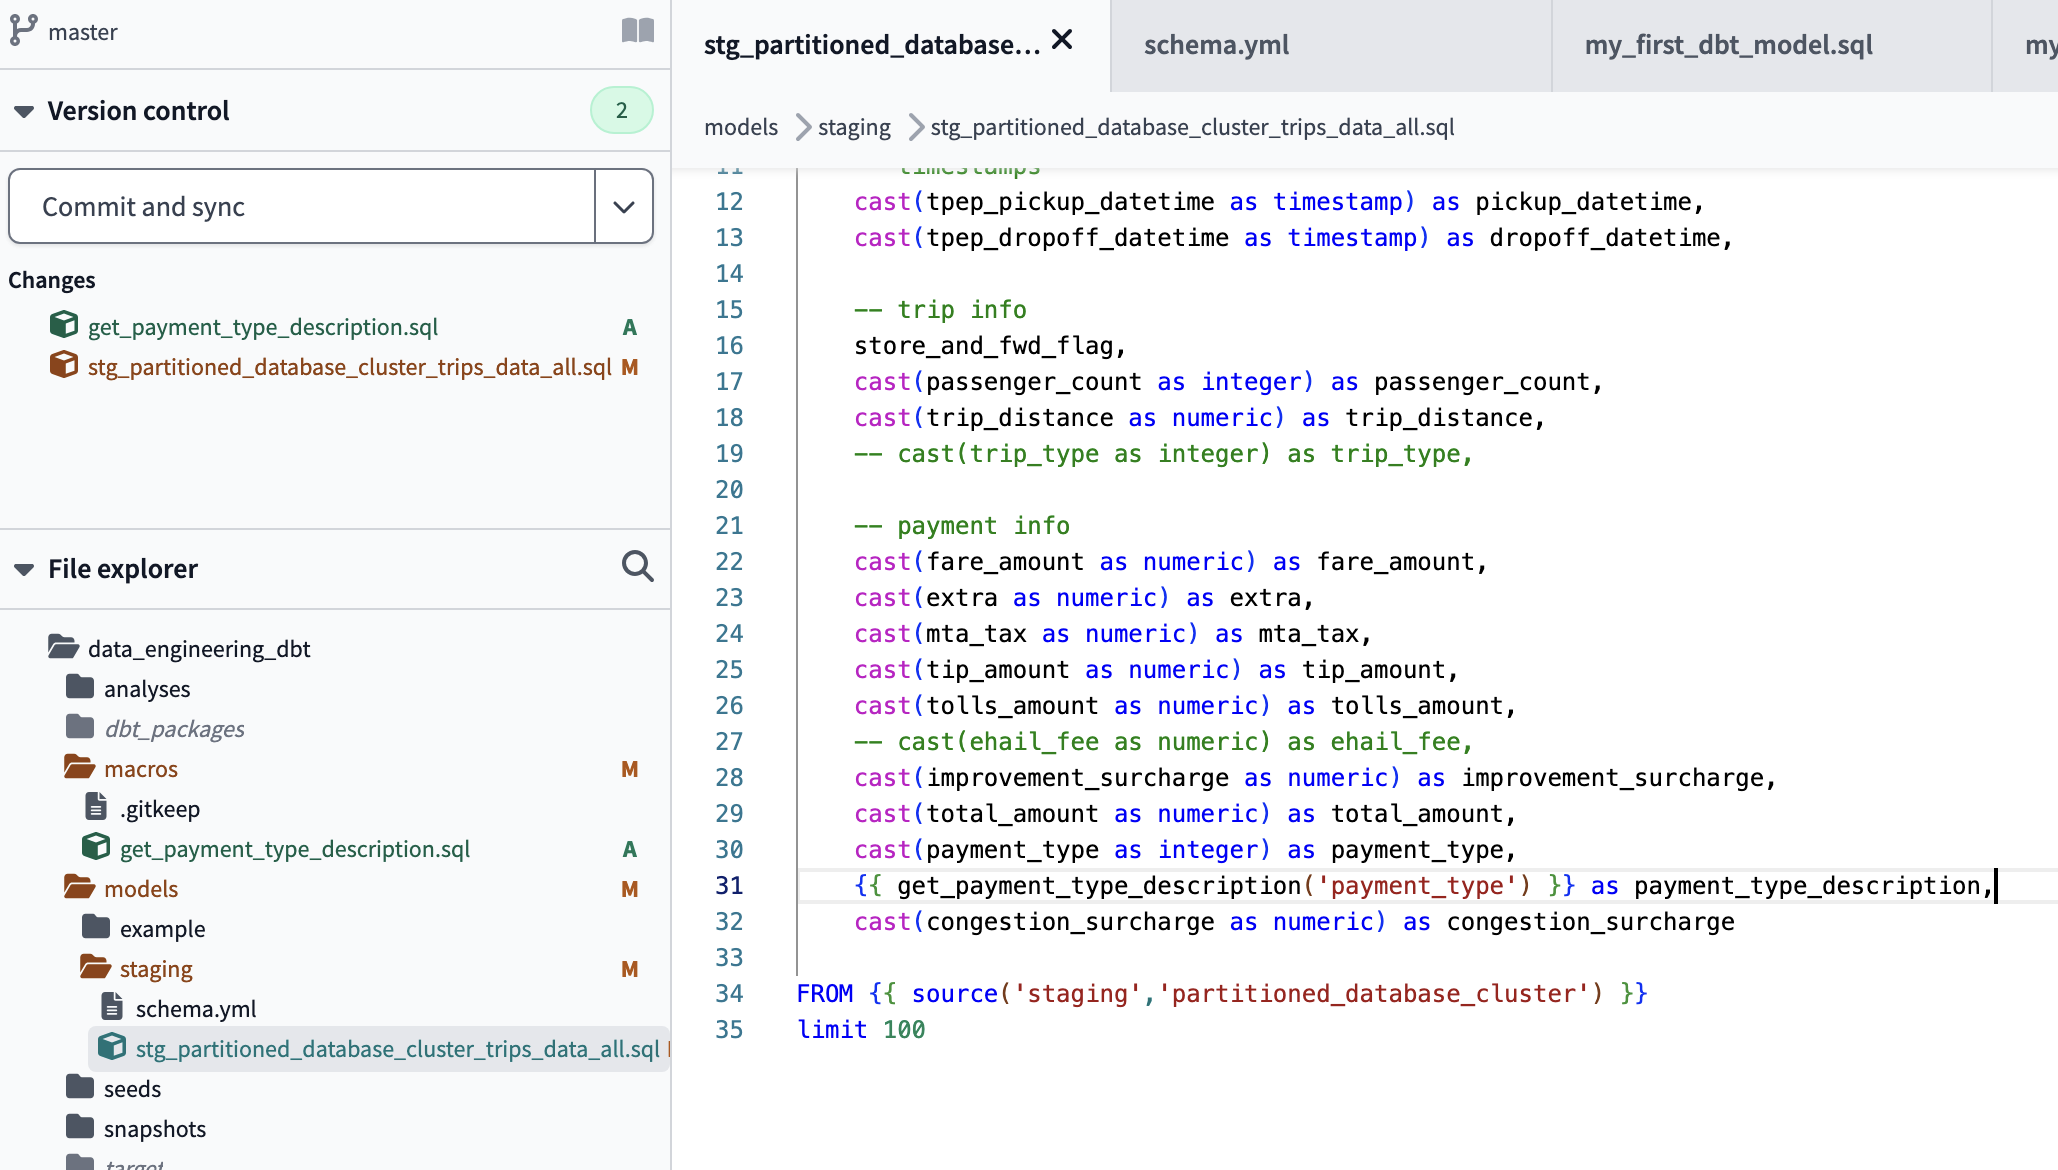Click the analyses folder icon
This screenshot has width=2058, height=1170.
pyautogui.click(x=80, y=687)
